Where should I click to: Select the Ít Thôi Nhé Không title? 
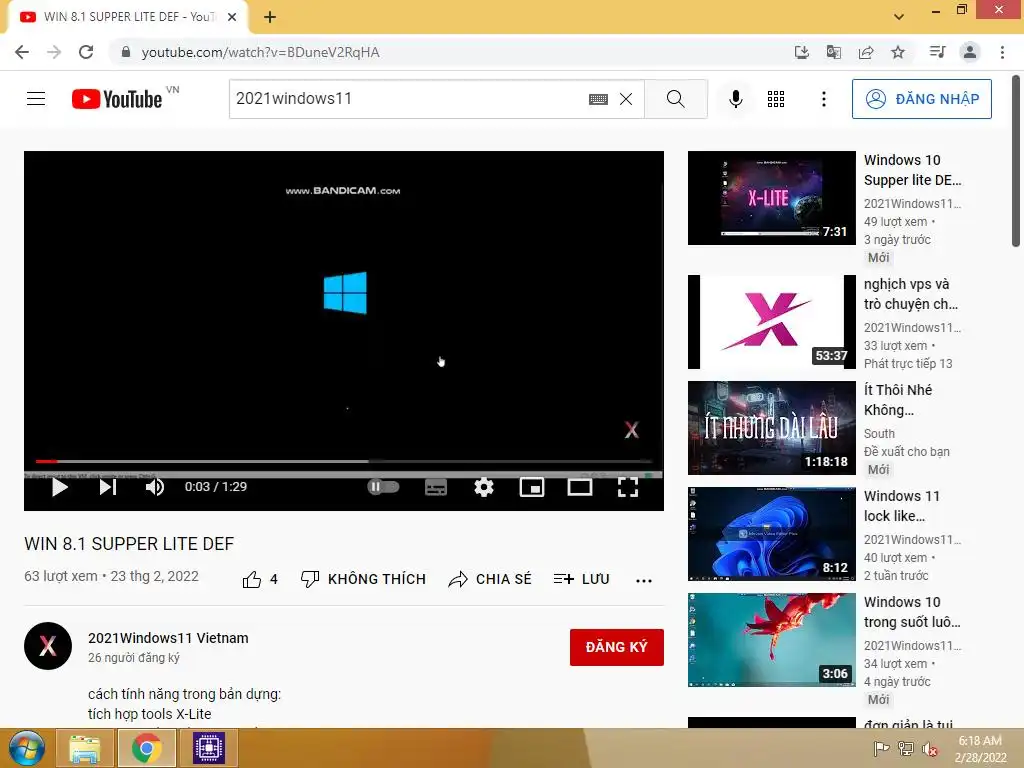click(898, 400)
